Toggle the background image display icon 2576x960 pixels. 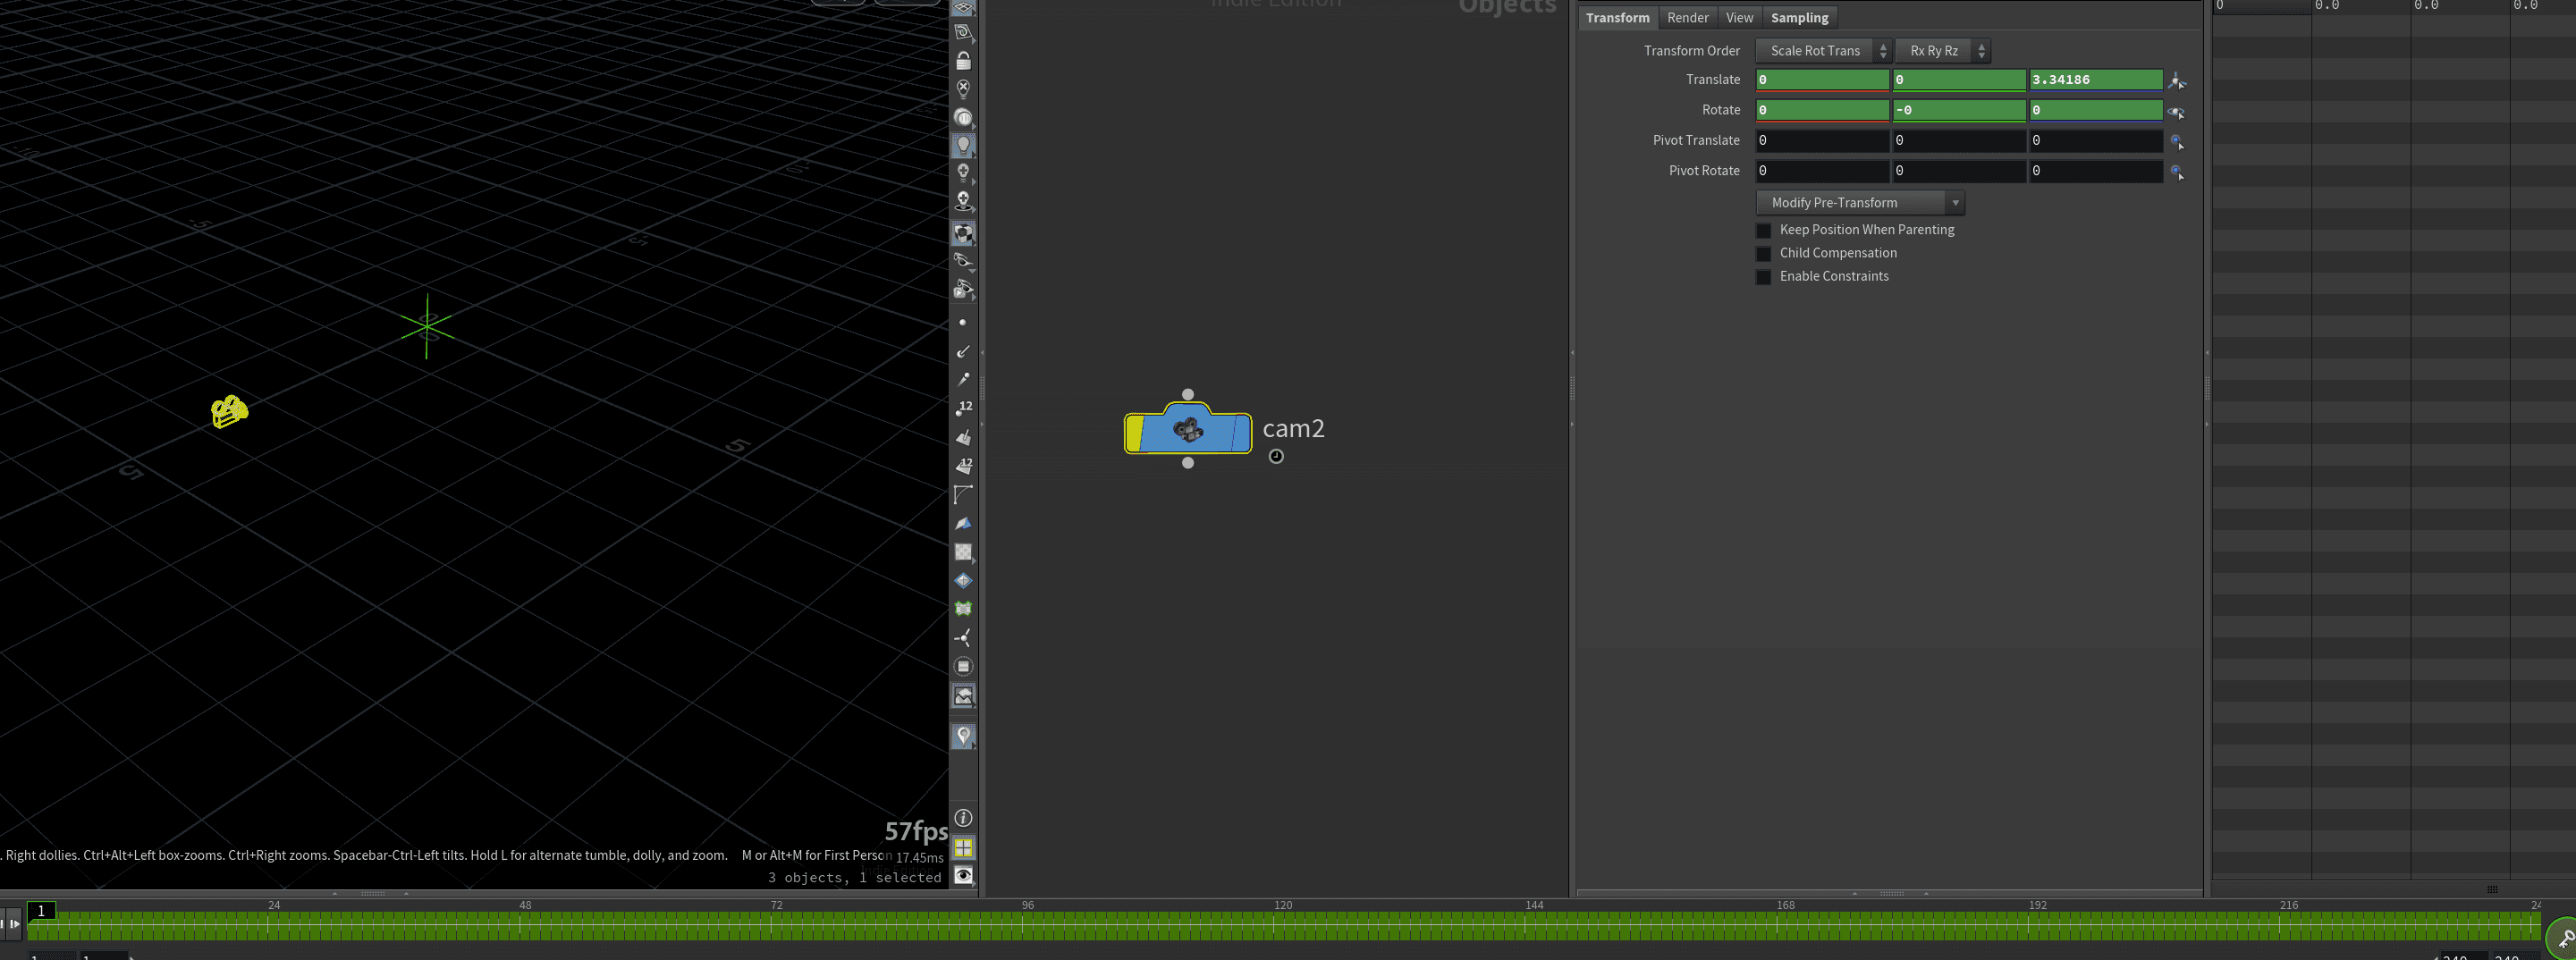963,696
